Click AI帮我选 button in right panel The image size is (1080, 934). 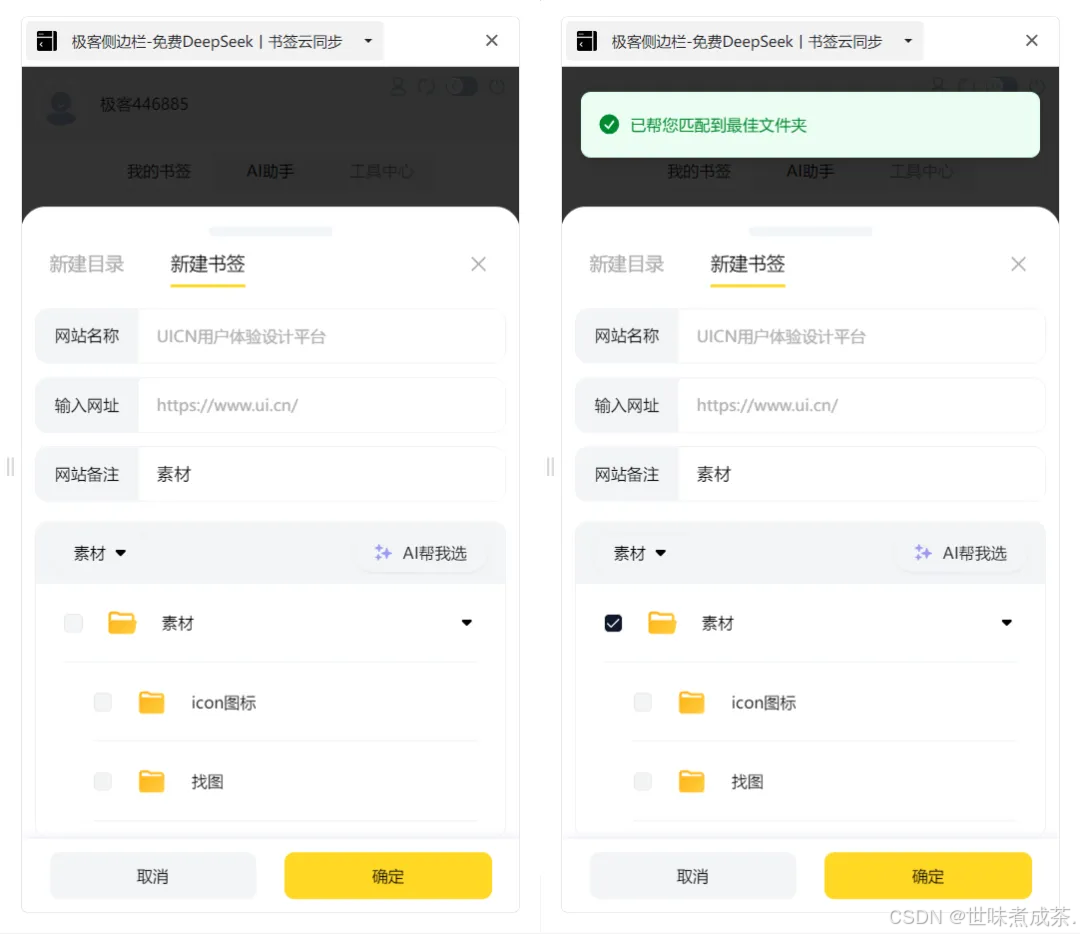961,553
